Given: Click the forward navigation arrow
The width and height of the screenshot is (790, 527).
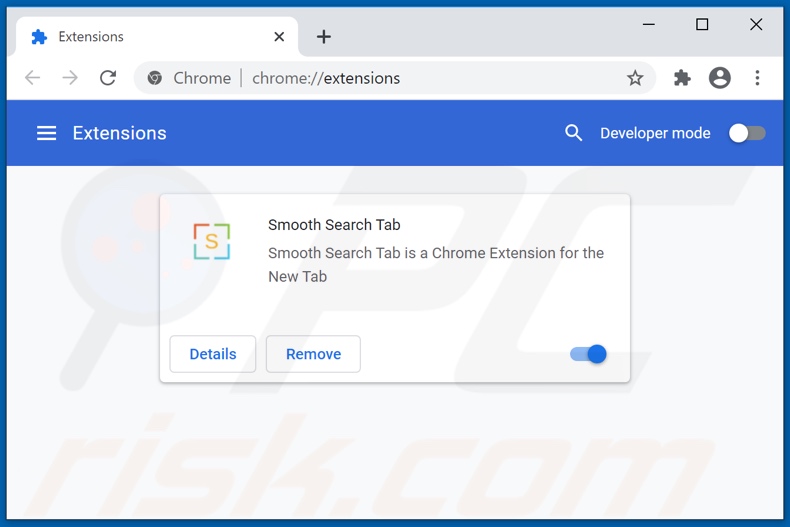Looking at the screenshot, I should pos(70,78).
